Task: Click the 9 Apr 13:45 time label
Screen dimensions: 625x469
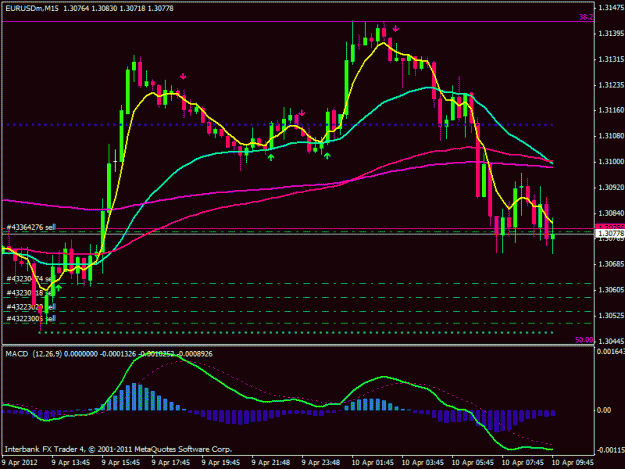Action: coord(71,463)
